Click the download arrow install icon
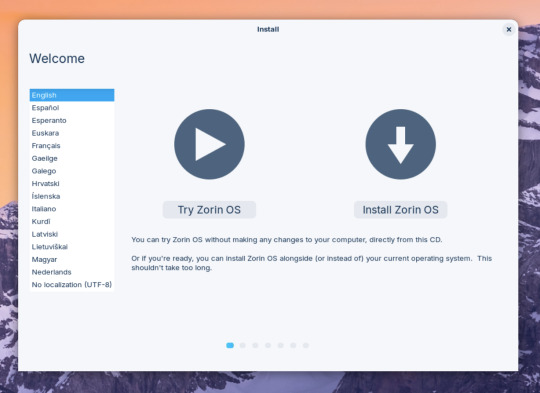Viewport: 540px width, 393px height. point(401,144)
